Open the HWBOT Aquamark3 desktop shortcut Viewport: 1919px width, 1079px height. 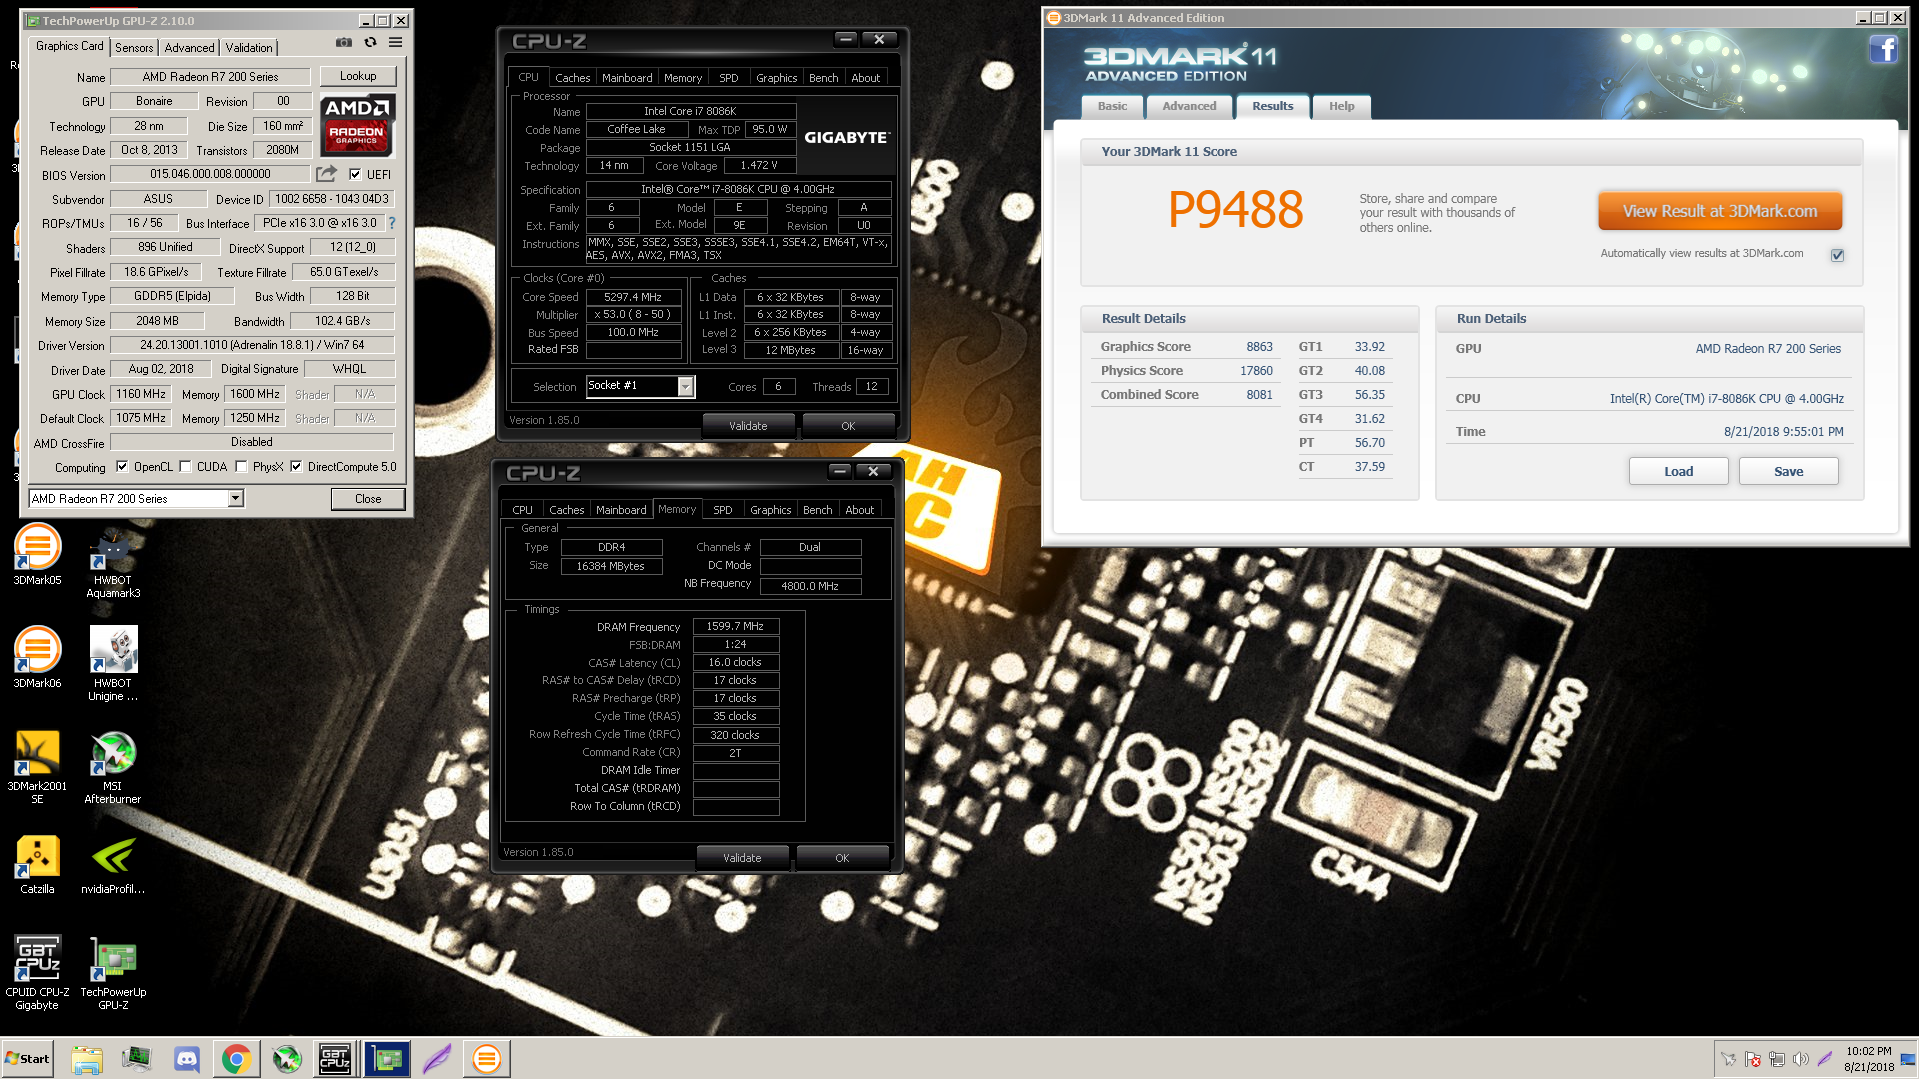(113, 562)
